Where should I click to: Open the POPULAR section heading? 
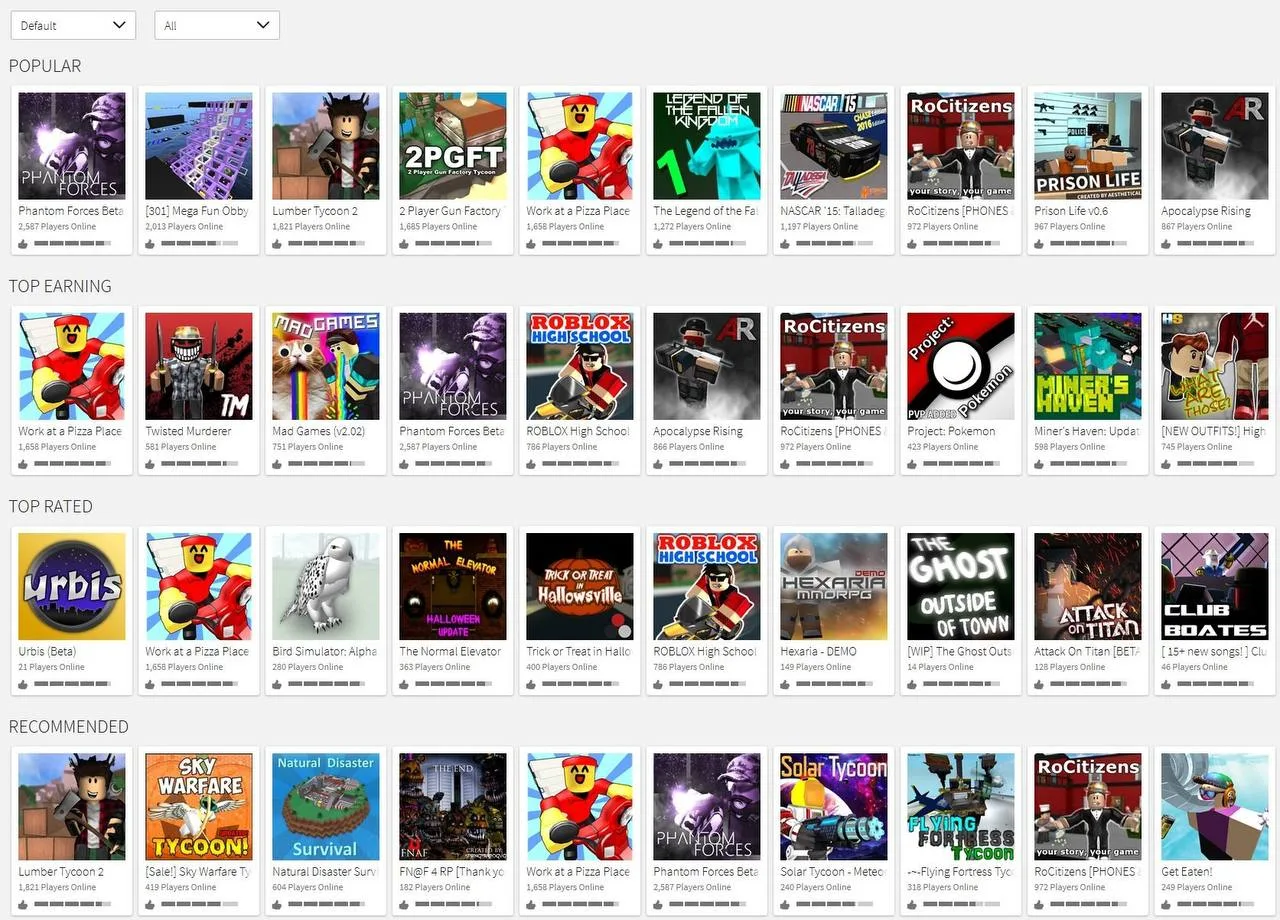click(45, 66)
